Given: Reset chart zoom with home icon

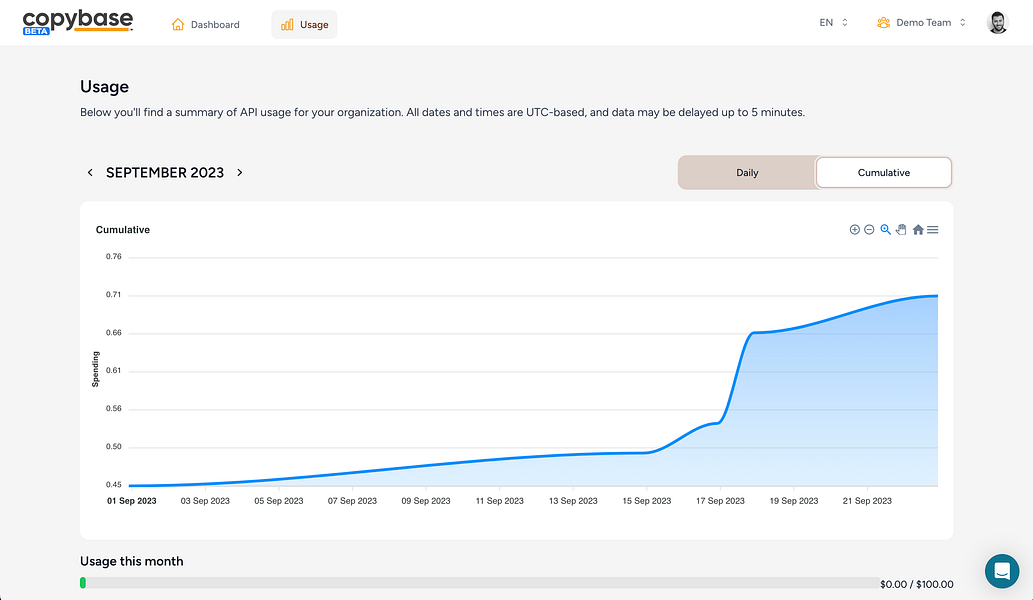Looking at the screenshot, I should coord(918,230).
